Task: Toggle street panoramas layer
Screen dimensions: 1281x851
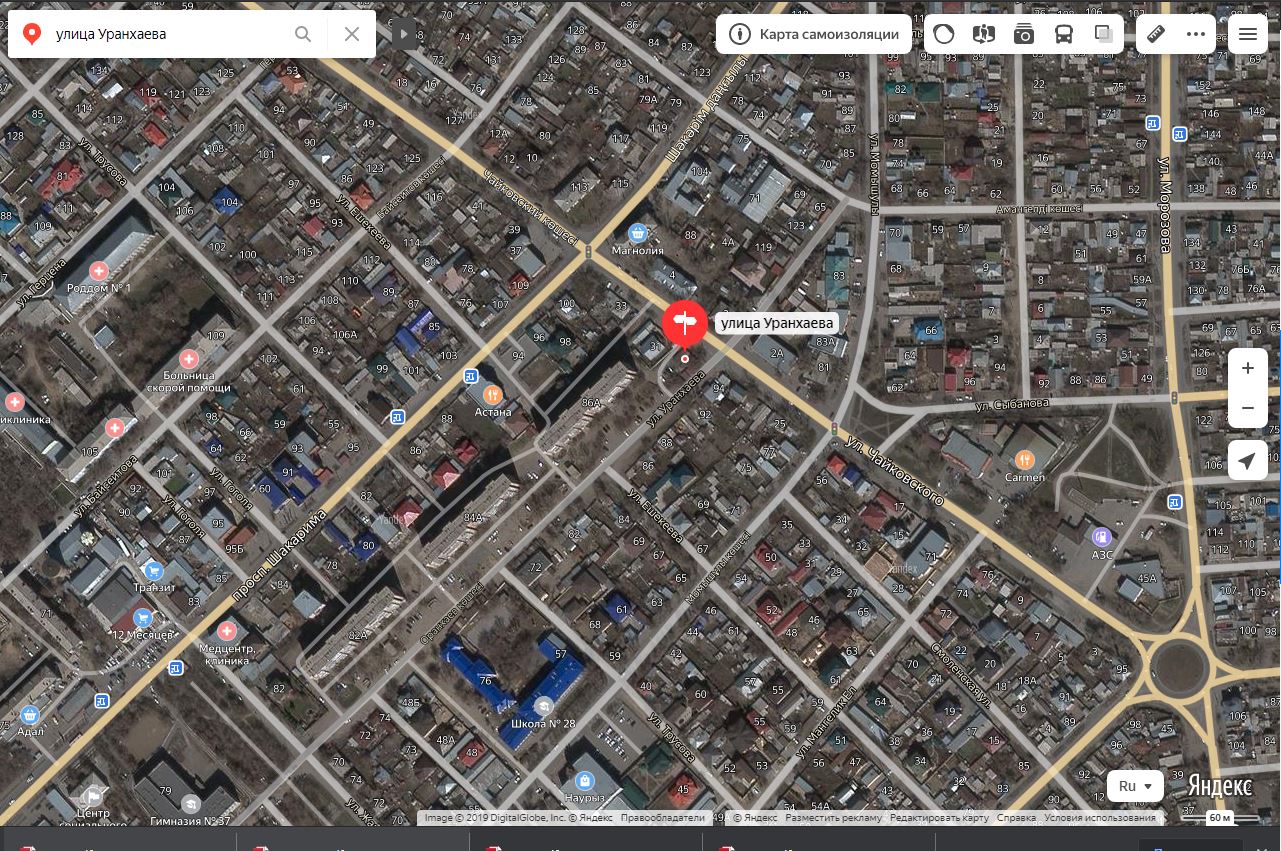Action: tap(984, 34)
